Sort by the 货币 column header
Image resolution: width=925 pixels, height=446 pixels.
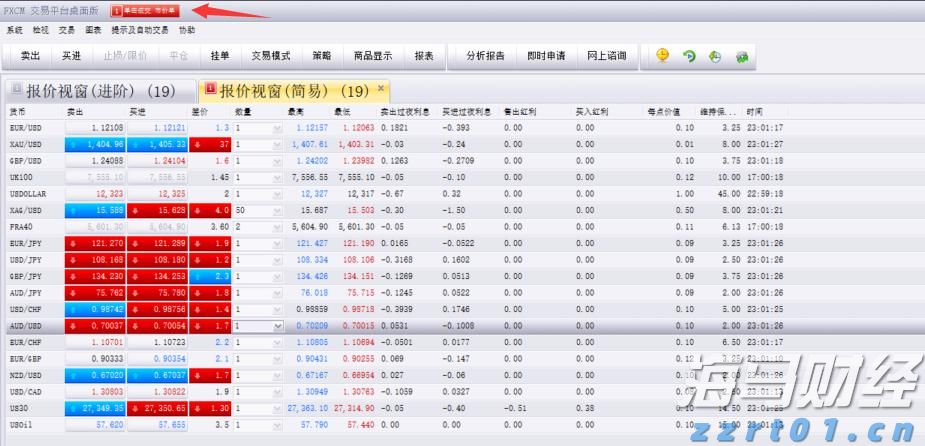(x=18, y=111)
